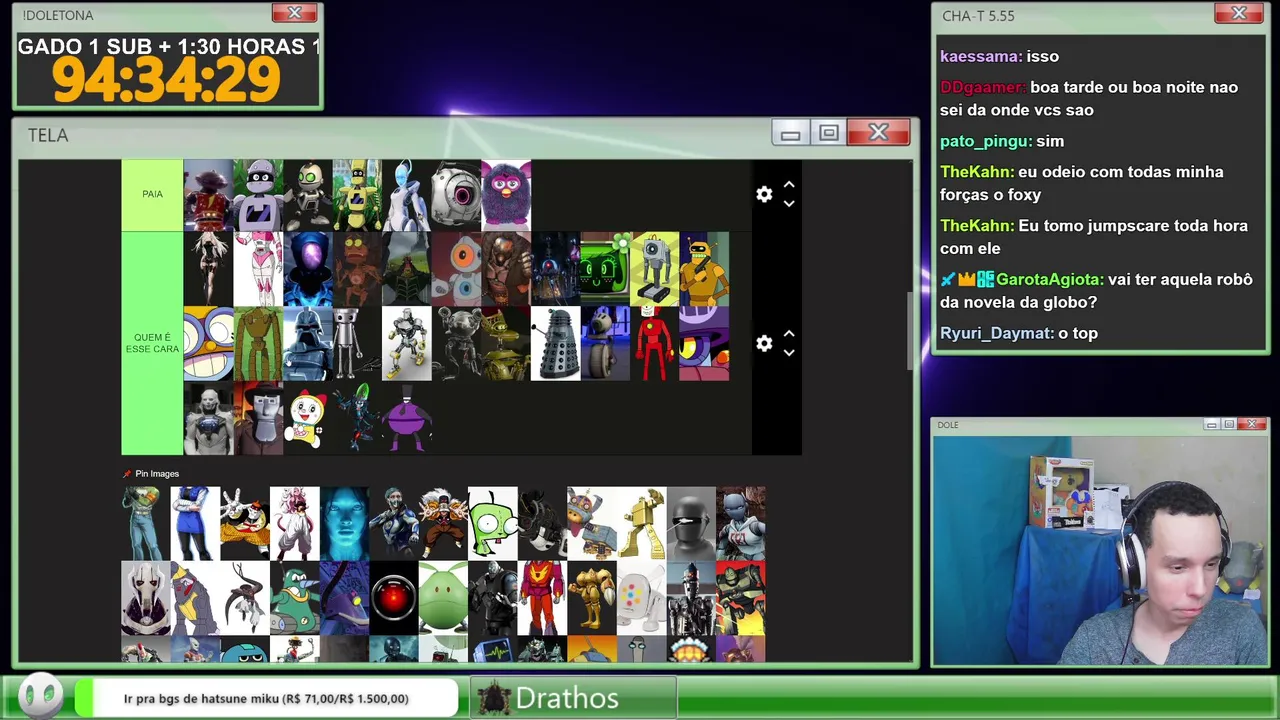This screenshot has height=720, width=1280.
Task: Choose the golden robot holding a gun
Action: click(x=704, y=269)
